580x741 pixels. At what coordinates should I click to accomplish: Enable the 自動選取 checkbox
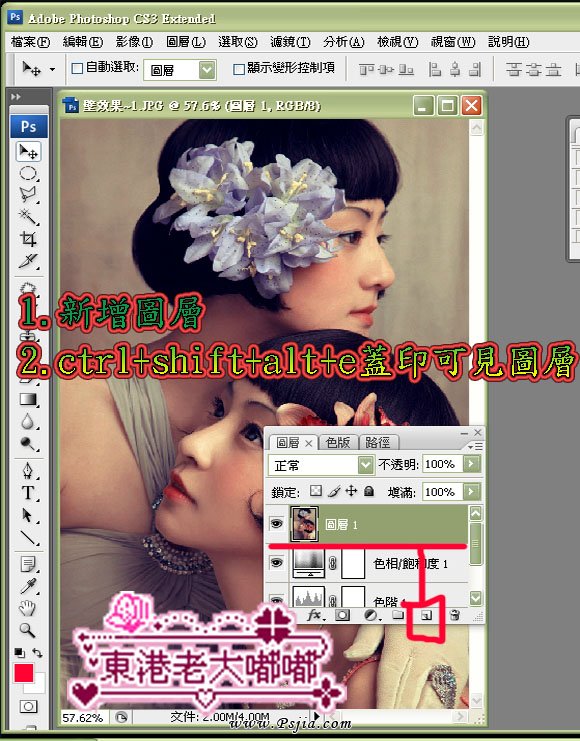click(77, 69)
